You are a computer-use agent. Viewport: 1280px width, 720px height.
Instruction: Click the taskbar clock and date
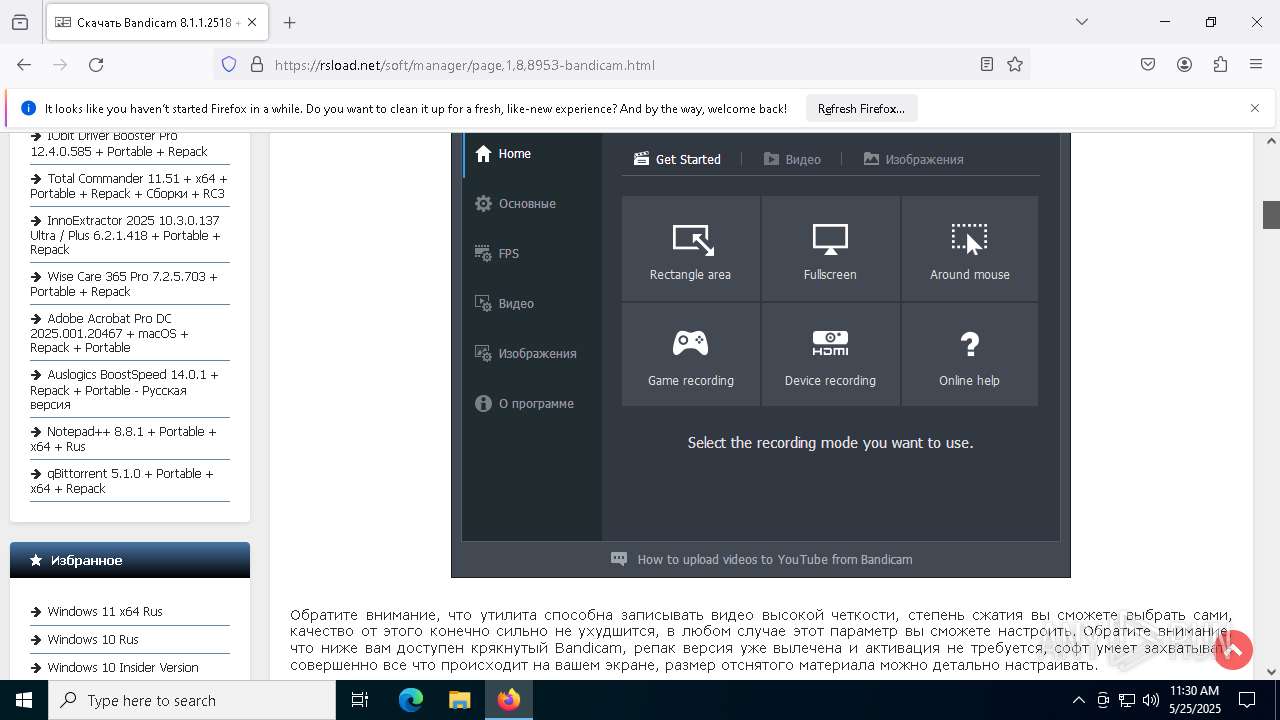click(1194, 700)
